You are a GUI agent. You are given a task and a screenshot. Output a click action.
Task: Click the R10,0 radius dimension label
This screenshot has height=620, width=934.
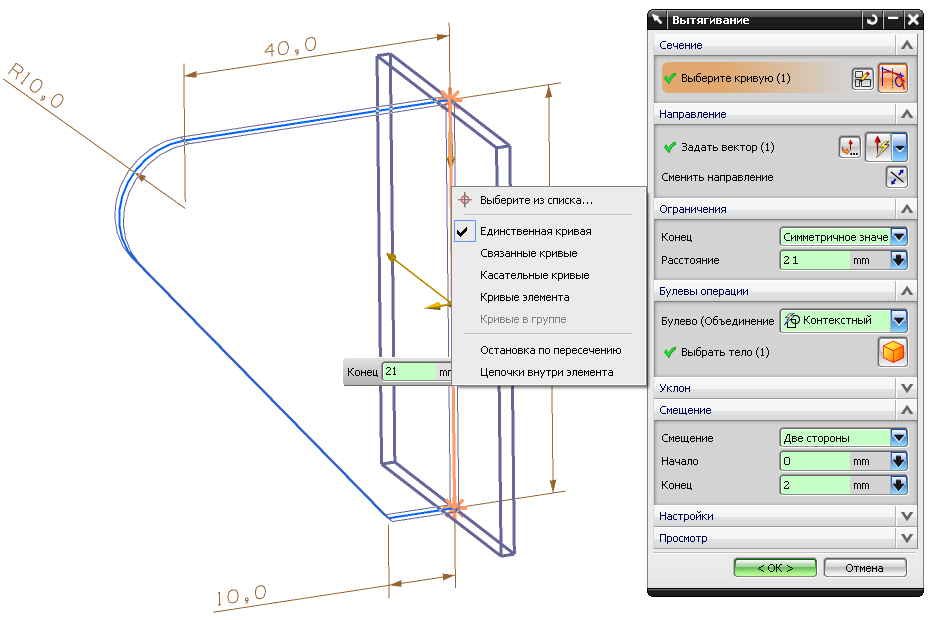(x=35, y=86)
